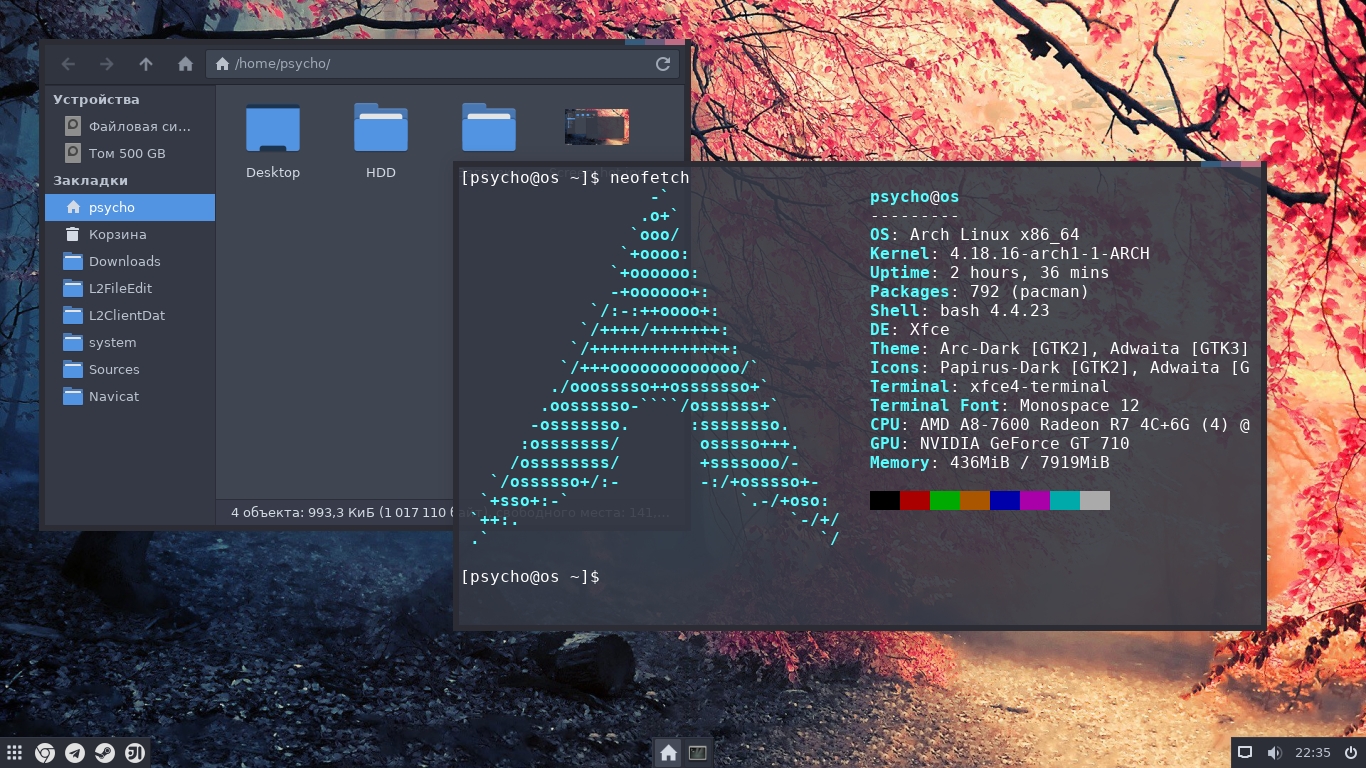Select the screenshot image thumbnail

coord(596,127)
